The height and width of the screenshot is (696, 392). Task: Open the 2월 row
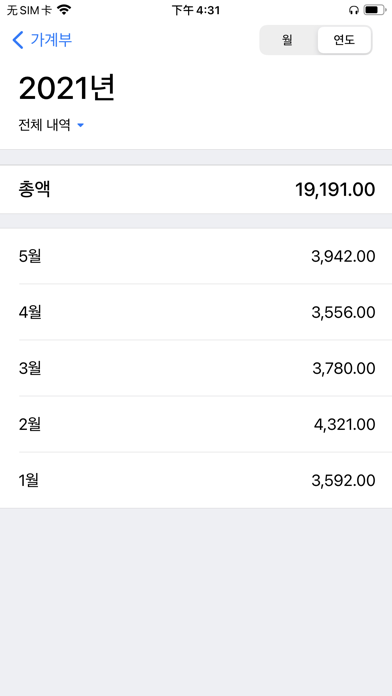coord(196,424)
